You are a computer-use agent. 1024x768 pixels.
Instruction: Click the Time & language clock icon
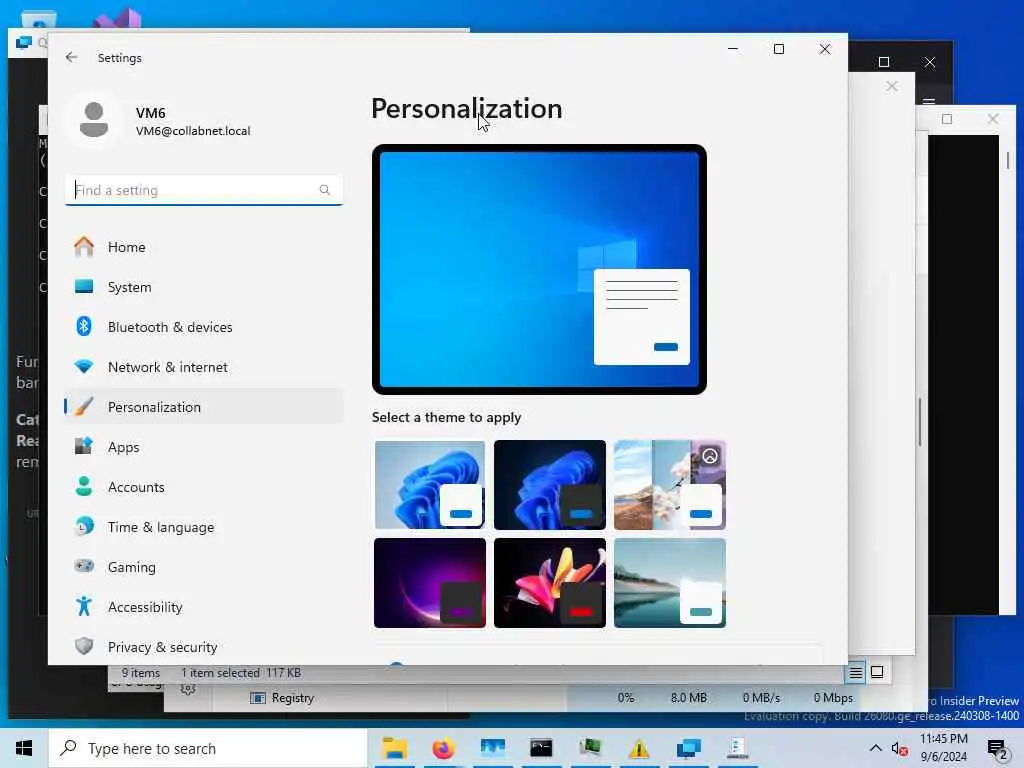pos(84,526)
